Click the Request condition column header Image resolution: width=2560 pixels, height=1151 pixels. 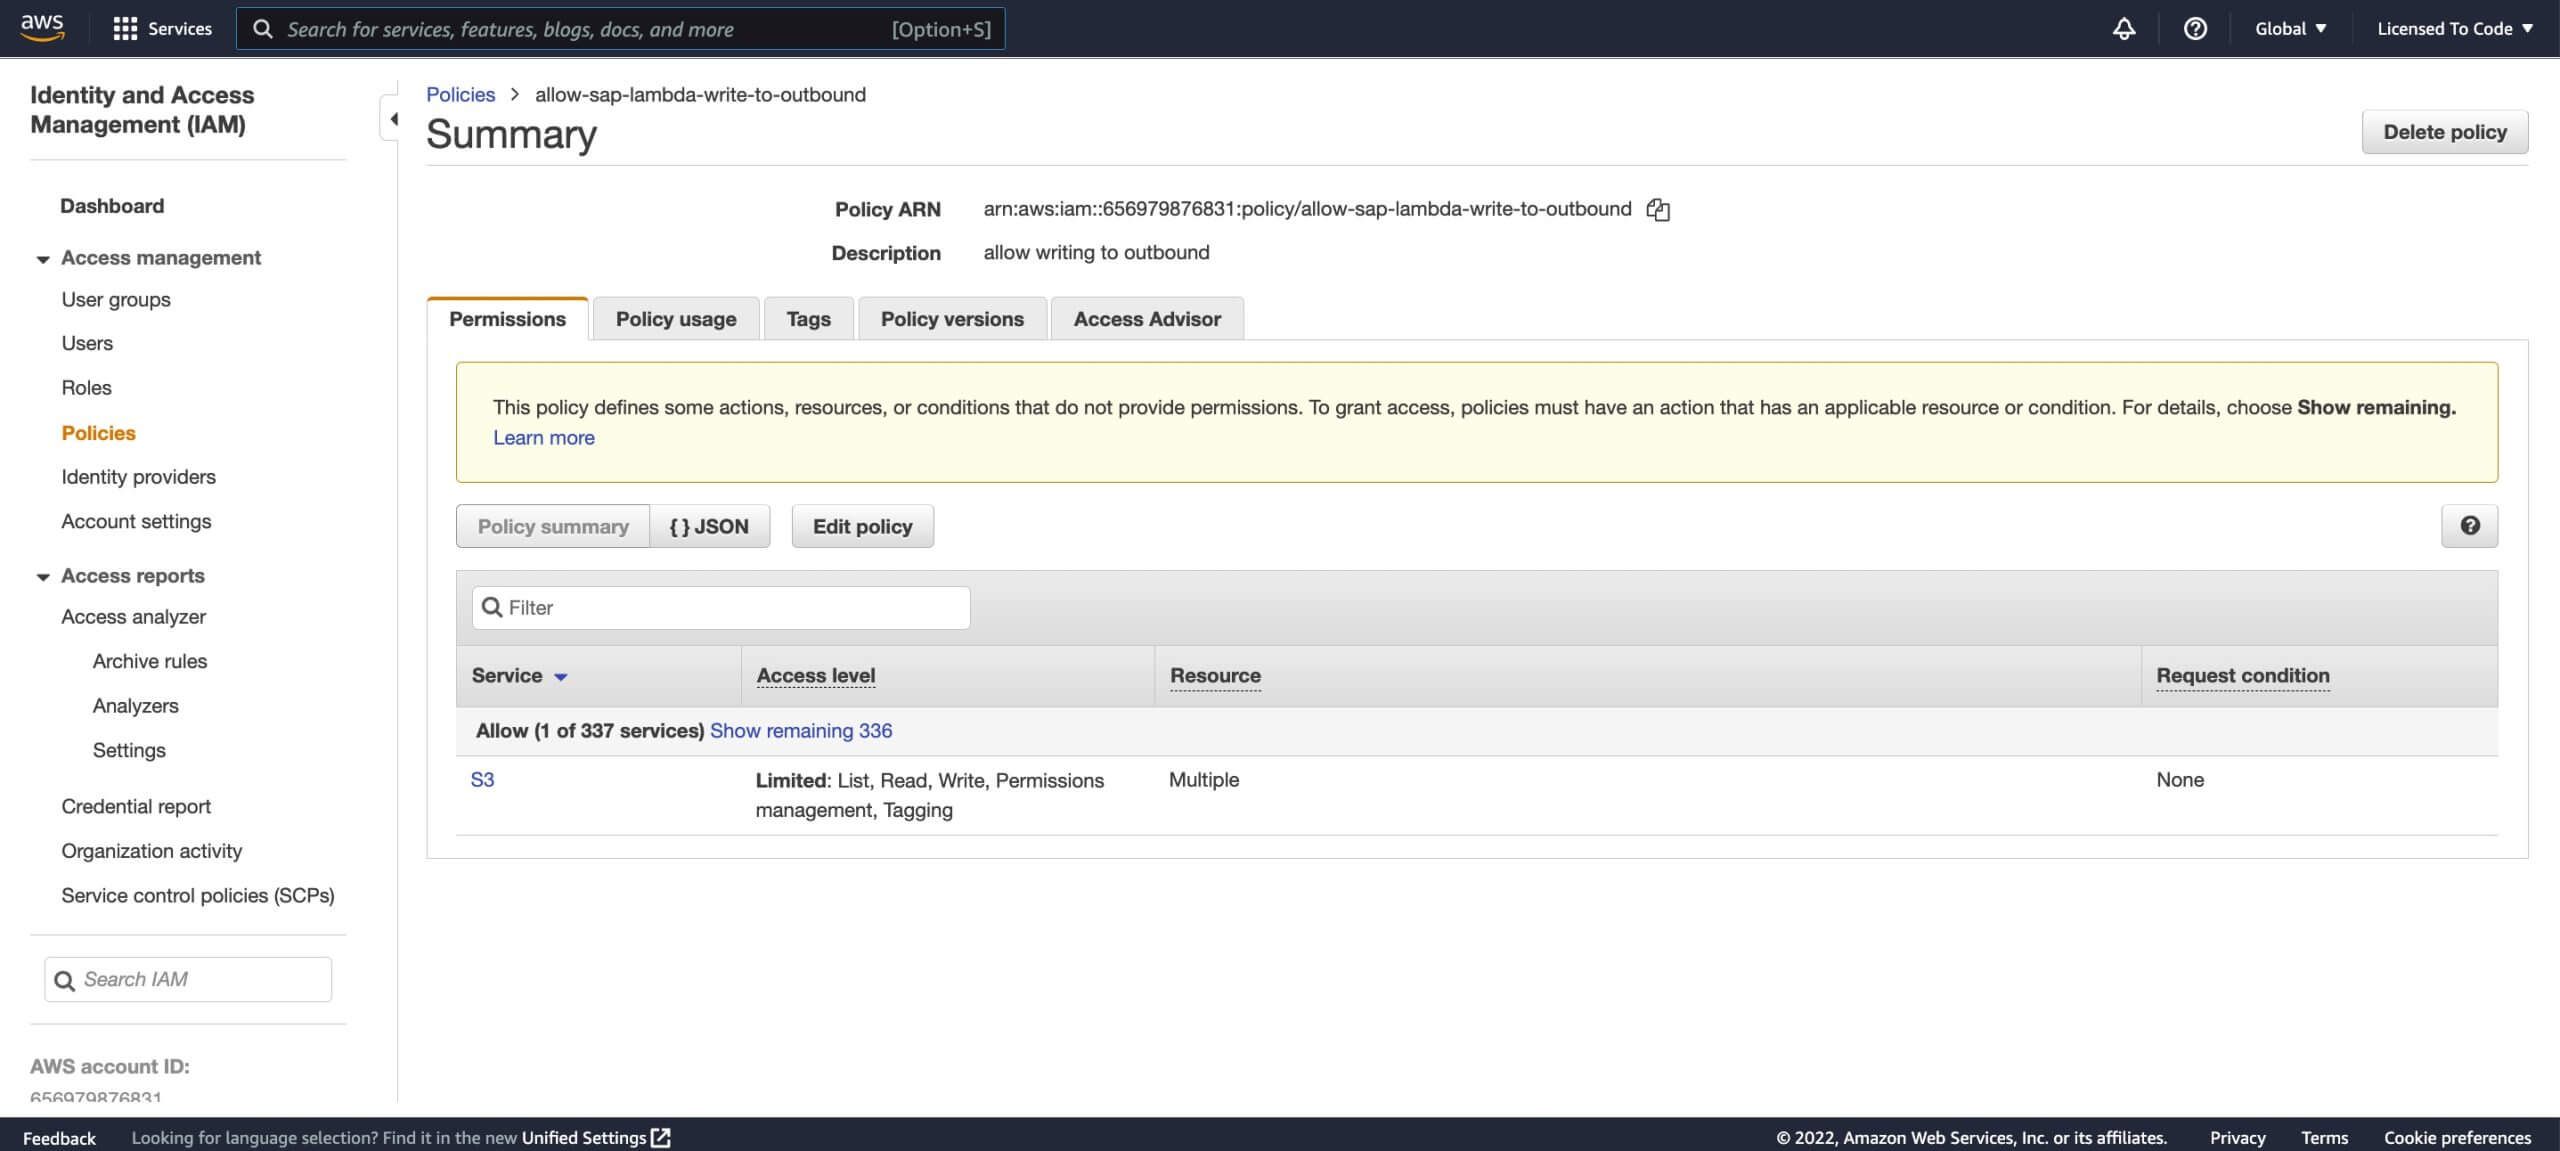pyautogui.click(x=2243, y=676)
